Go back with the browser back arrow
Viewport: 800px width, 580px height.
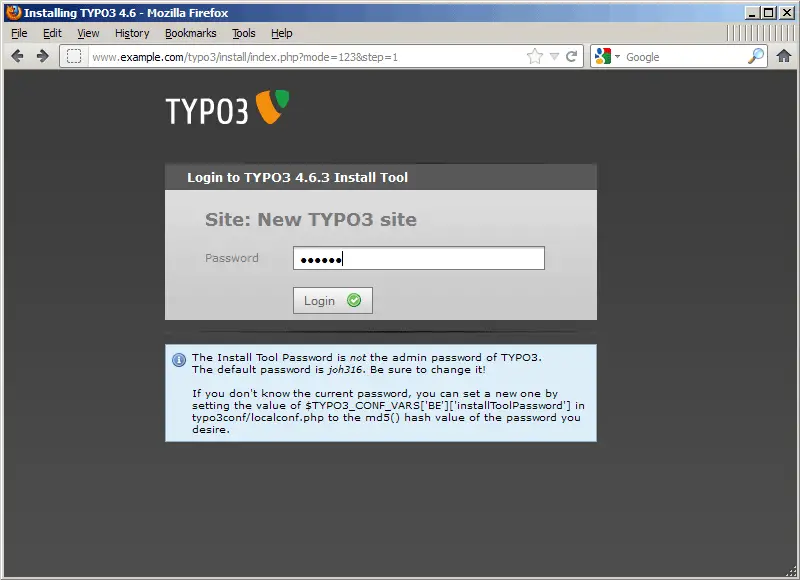coord(17,56)
